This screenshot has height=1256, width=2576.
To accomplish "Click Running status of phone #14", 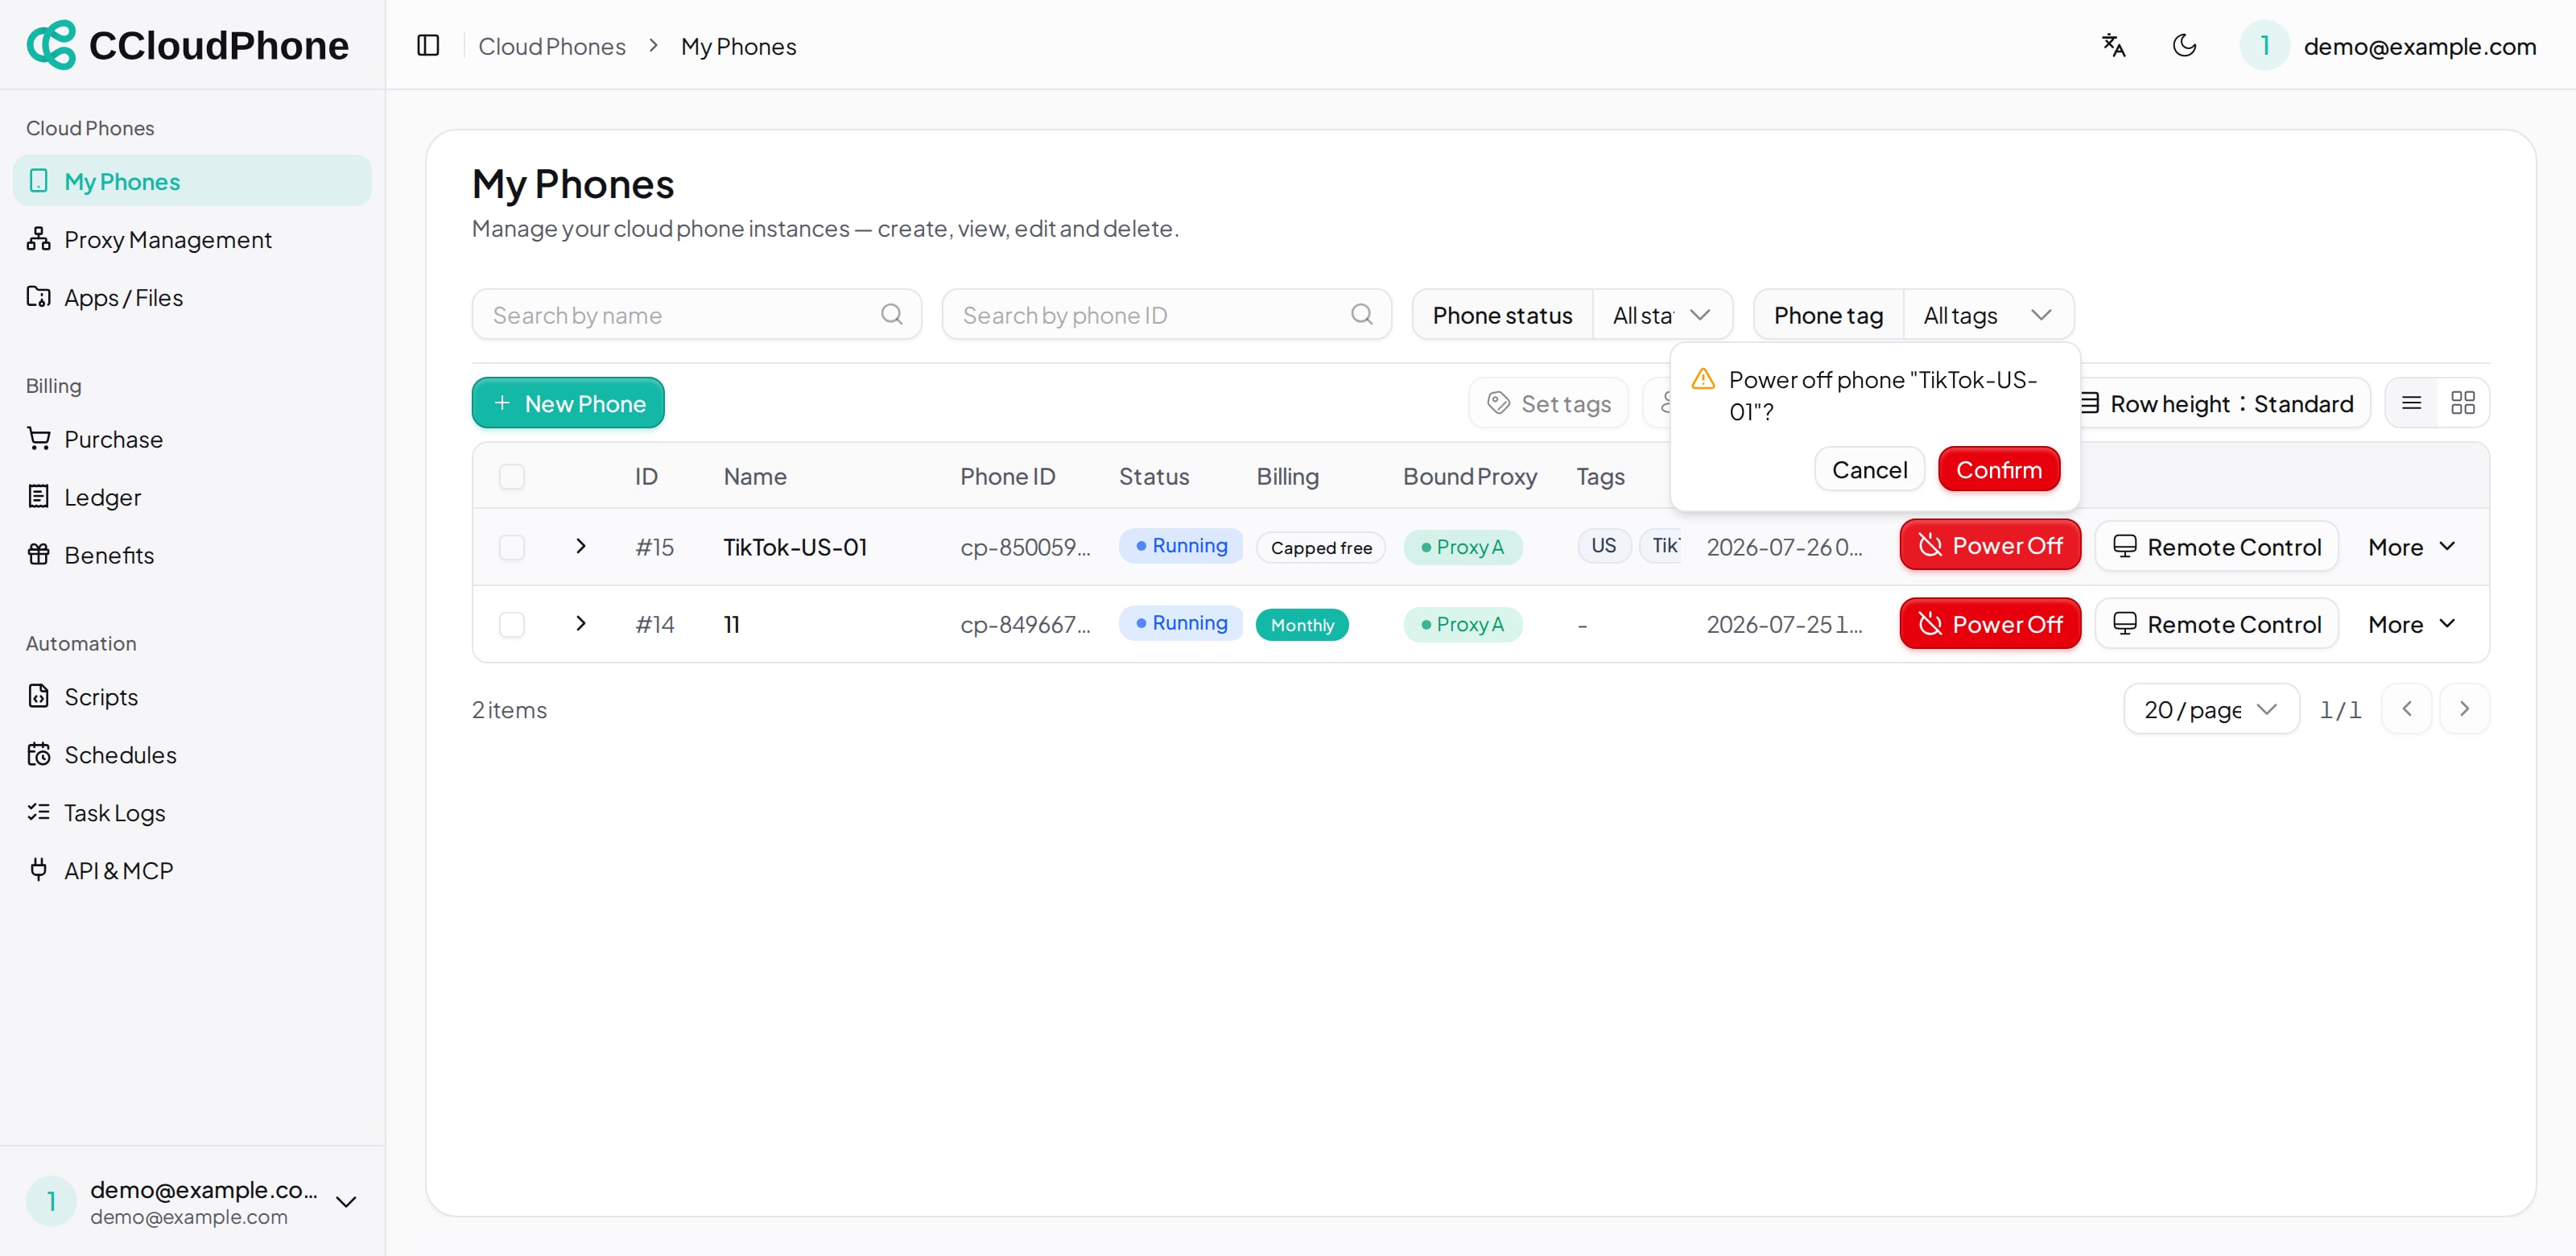I will coord(1180,622).
